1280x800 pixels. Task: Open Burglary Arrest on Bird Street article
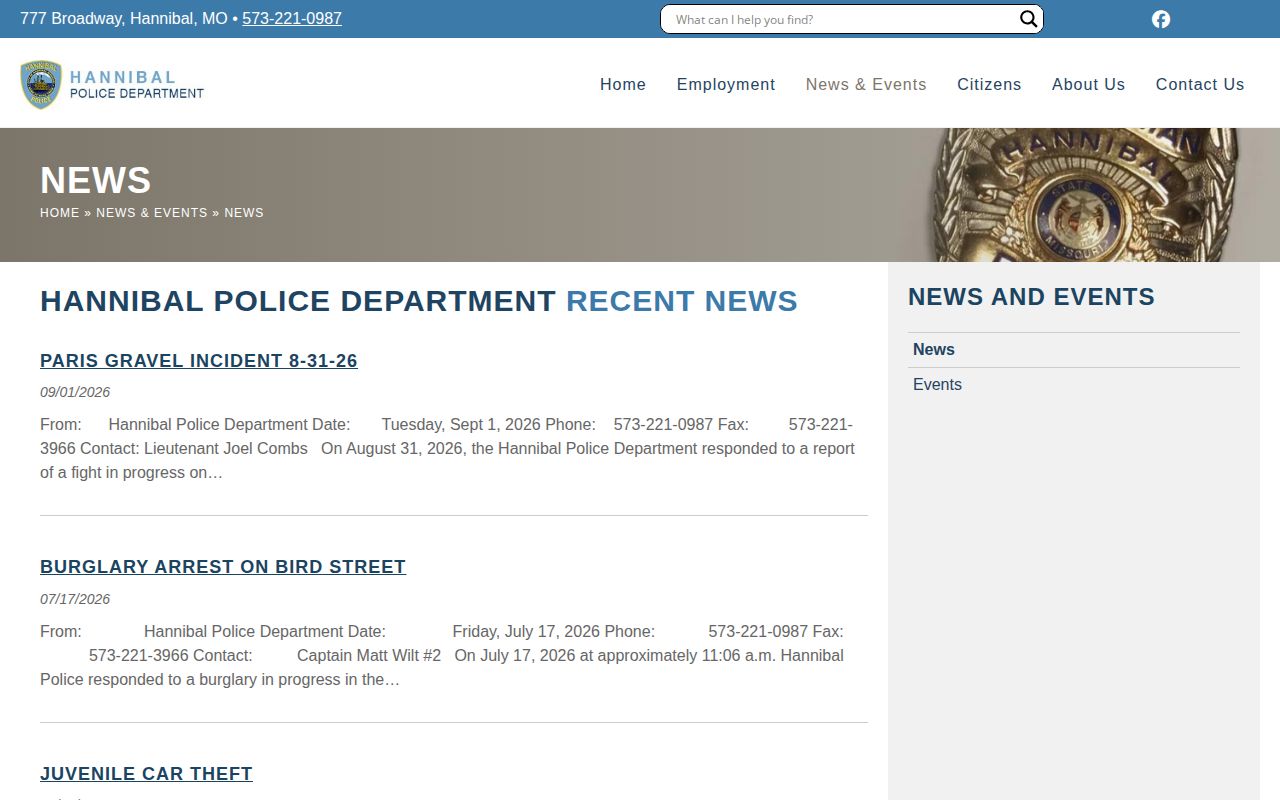coord(223,567)
